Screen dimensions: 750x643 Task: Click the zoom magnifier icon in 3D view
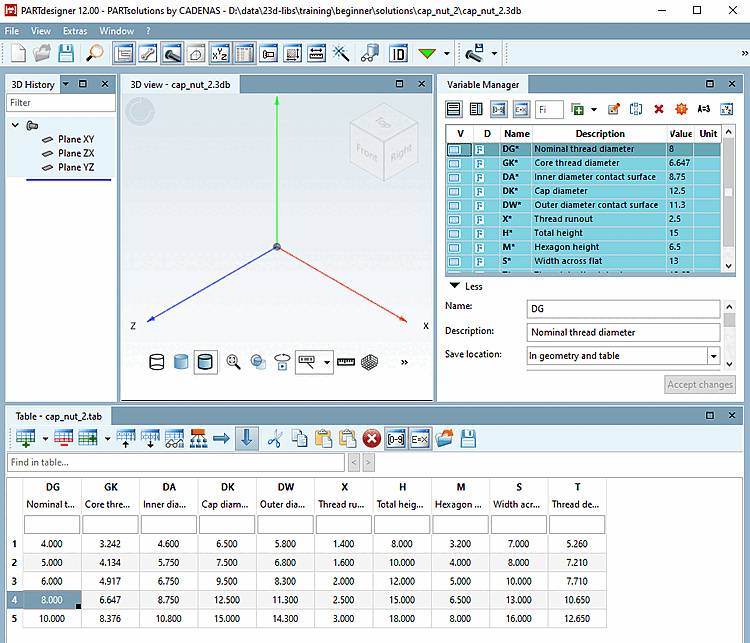[233, 362]
